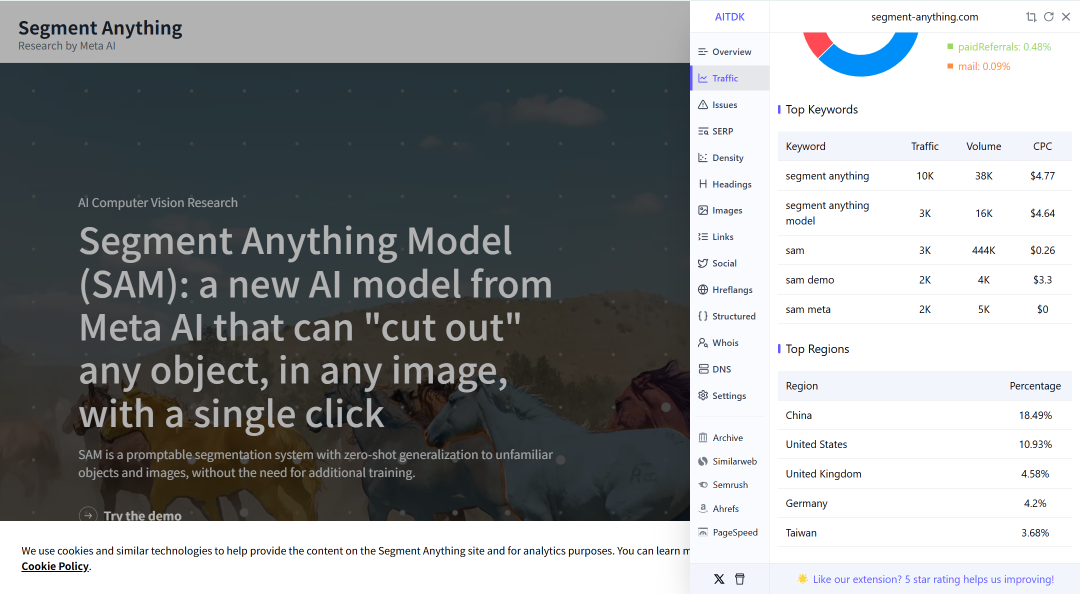The width and height of the screenshot is (1080, 594).
Task: Click the Hreflangs globe icon
Action: [703, 289]
